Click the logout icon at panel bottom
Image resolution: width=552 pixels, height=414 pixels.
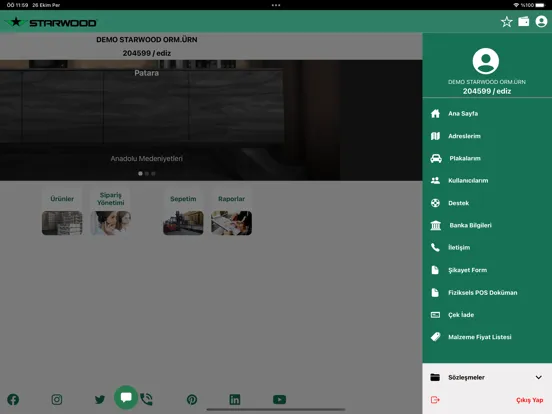click(435, 400)
